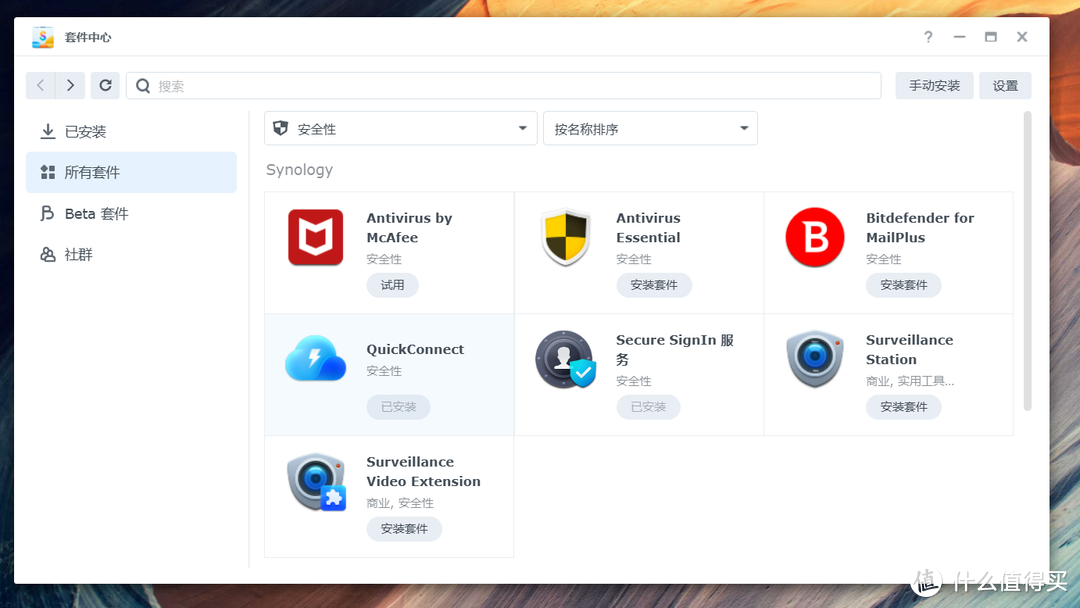This screenshot has width=1080, height=608.
Task: Go back with the left arrow button
Action: [41, 85]
